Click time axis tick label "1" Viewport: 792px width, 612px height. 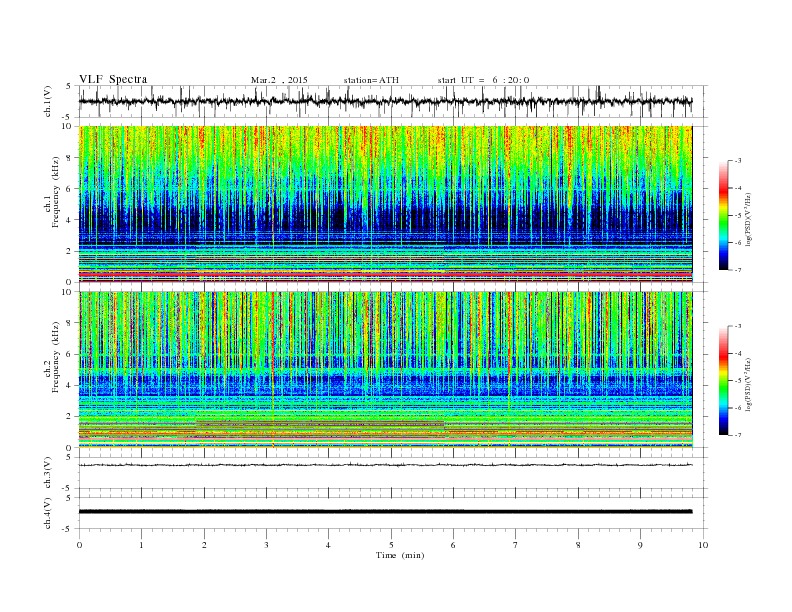[x=141, y=545]
